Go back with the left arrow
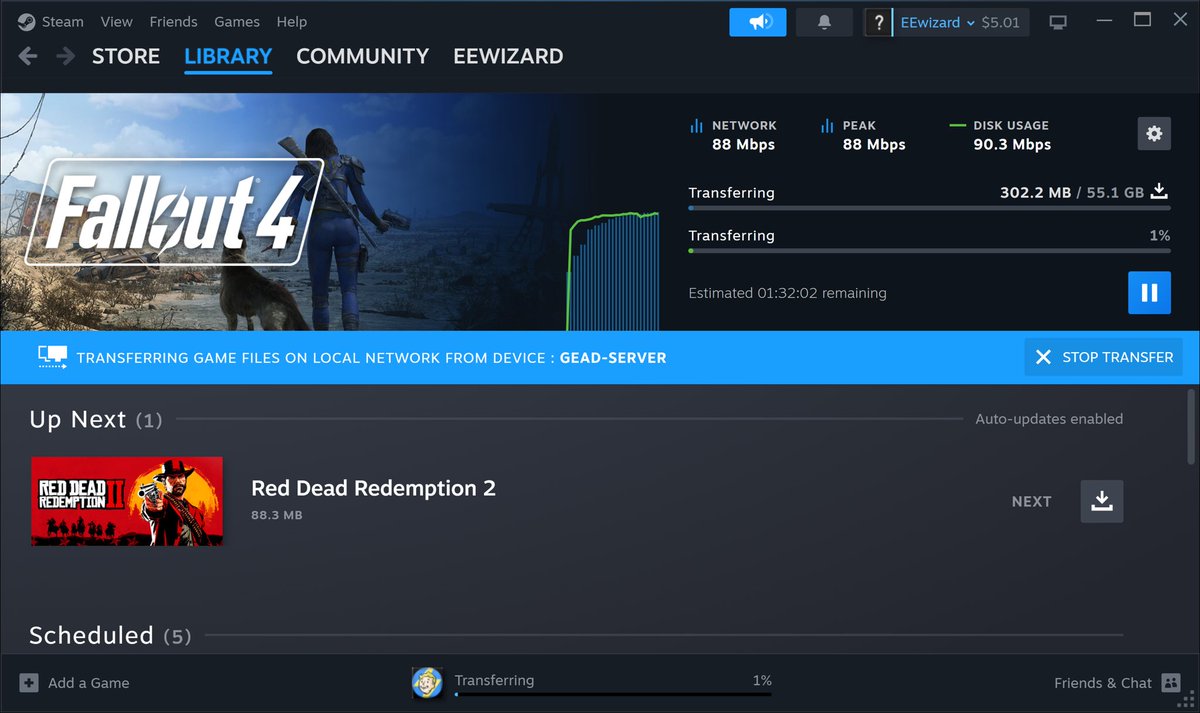The image size is (1200, 713). pos(28,56)
